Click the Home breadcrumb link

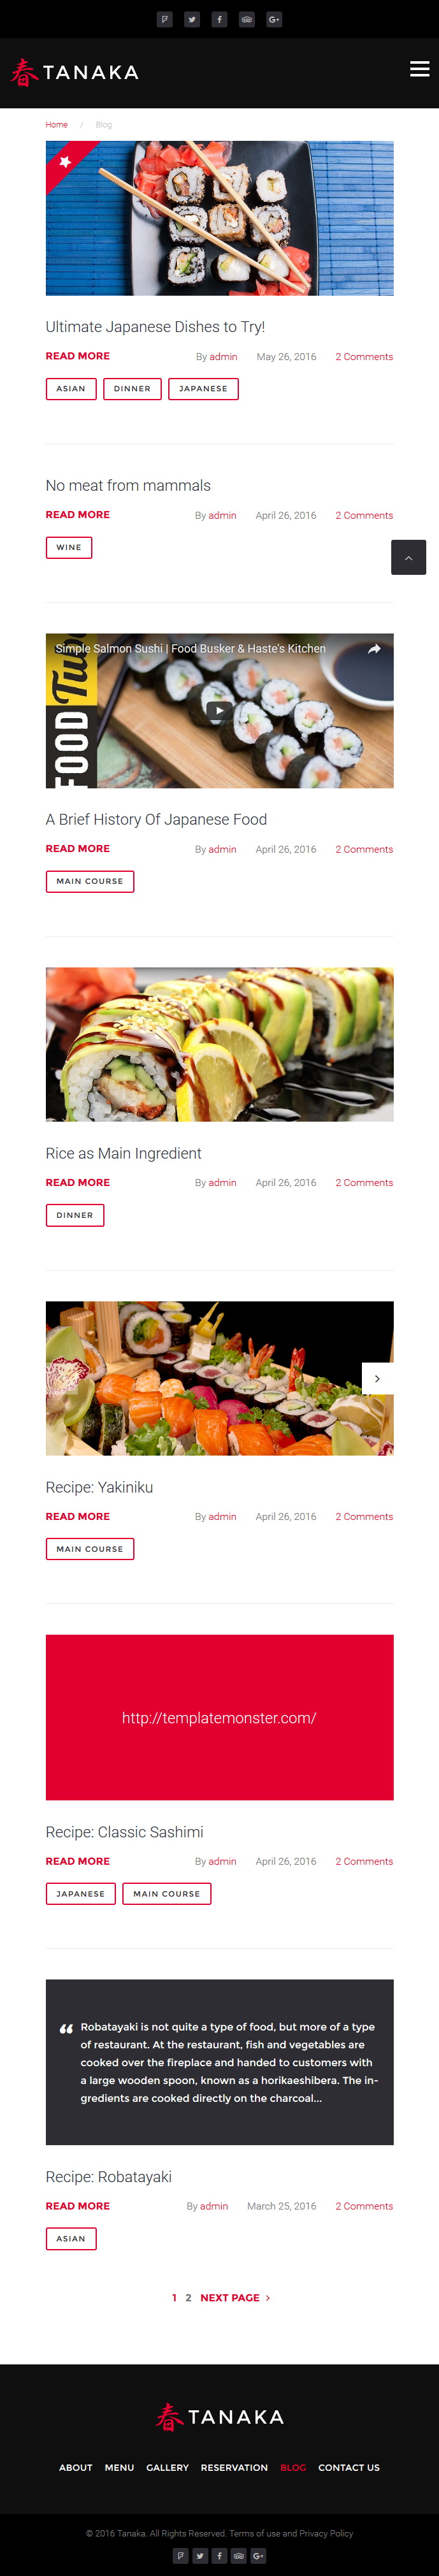[56, 125]
